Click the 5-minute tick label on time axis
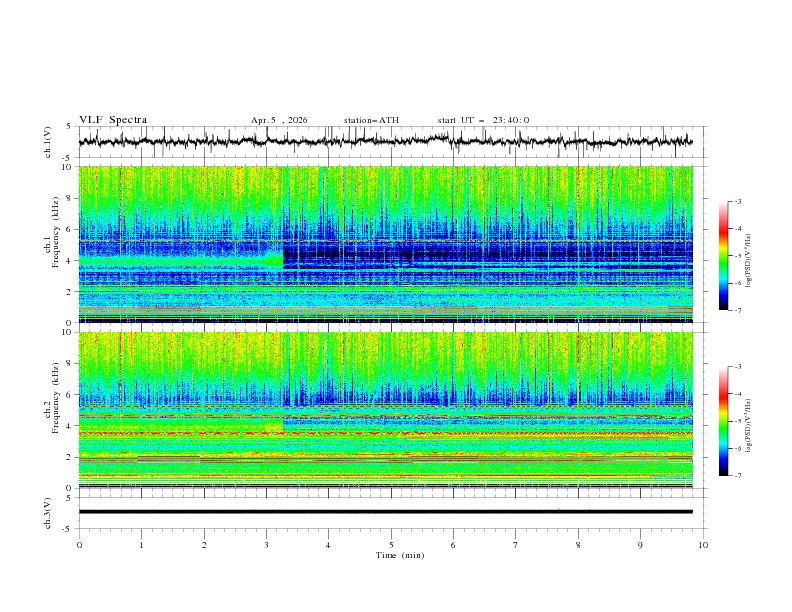Image resolution: width=792 pixels, height=612 pixels. point(391,545)
